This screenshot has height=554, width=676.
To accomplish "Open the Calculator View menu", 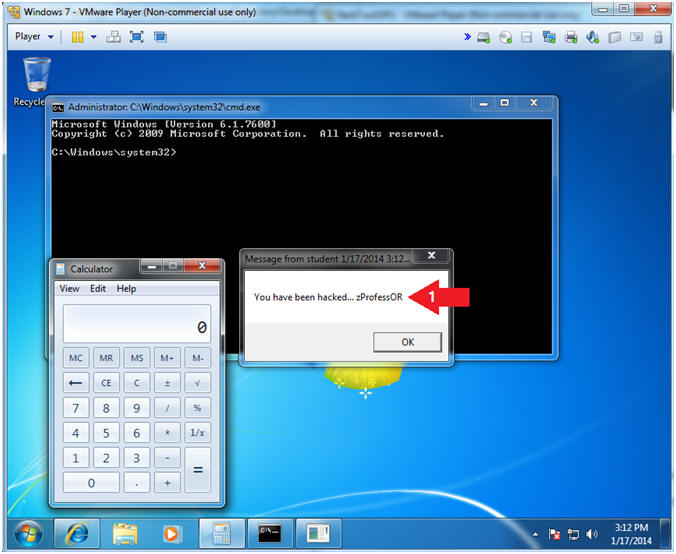I will click(x=69, y=289).
